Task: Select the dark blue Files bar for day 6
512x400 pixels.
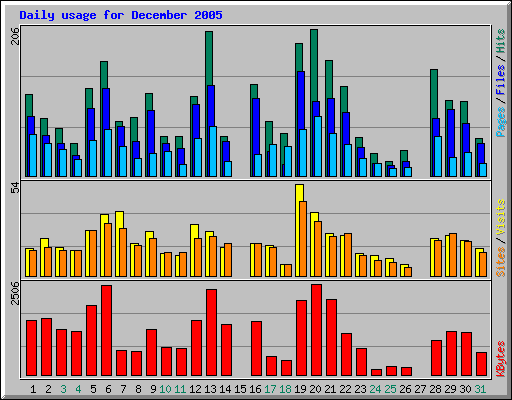Action: [x=106, y=109]
